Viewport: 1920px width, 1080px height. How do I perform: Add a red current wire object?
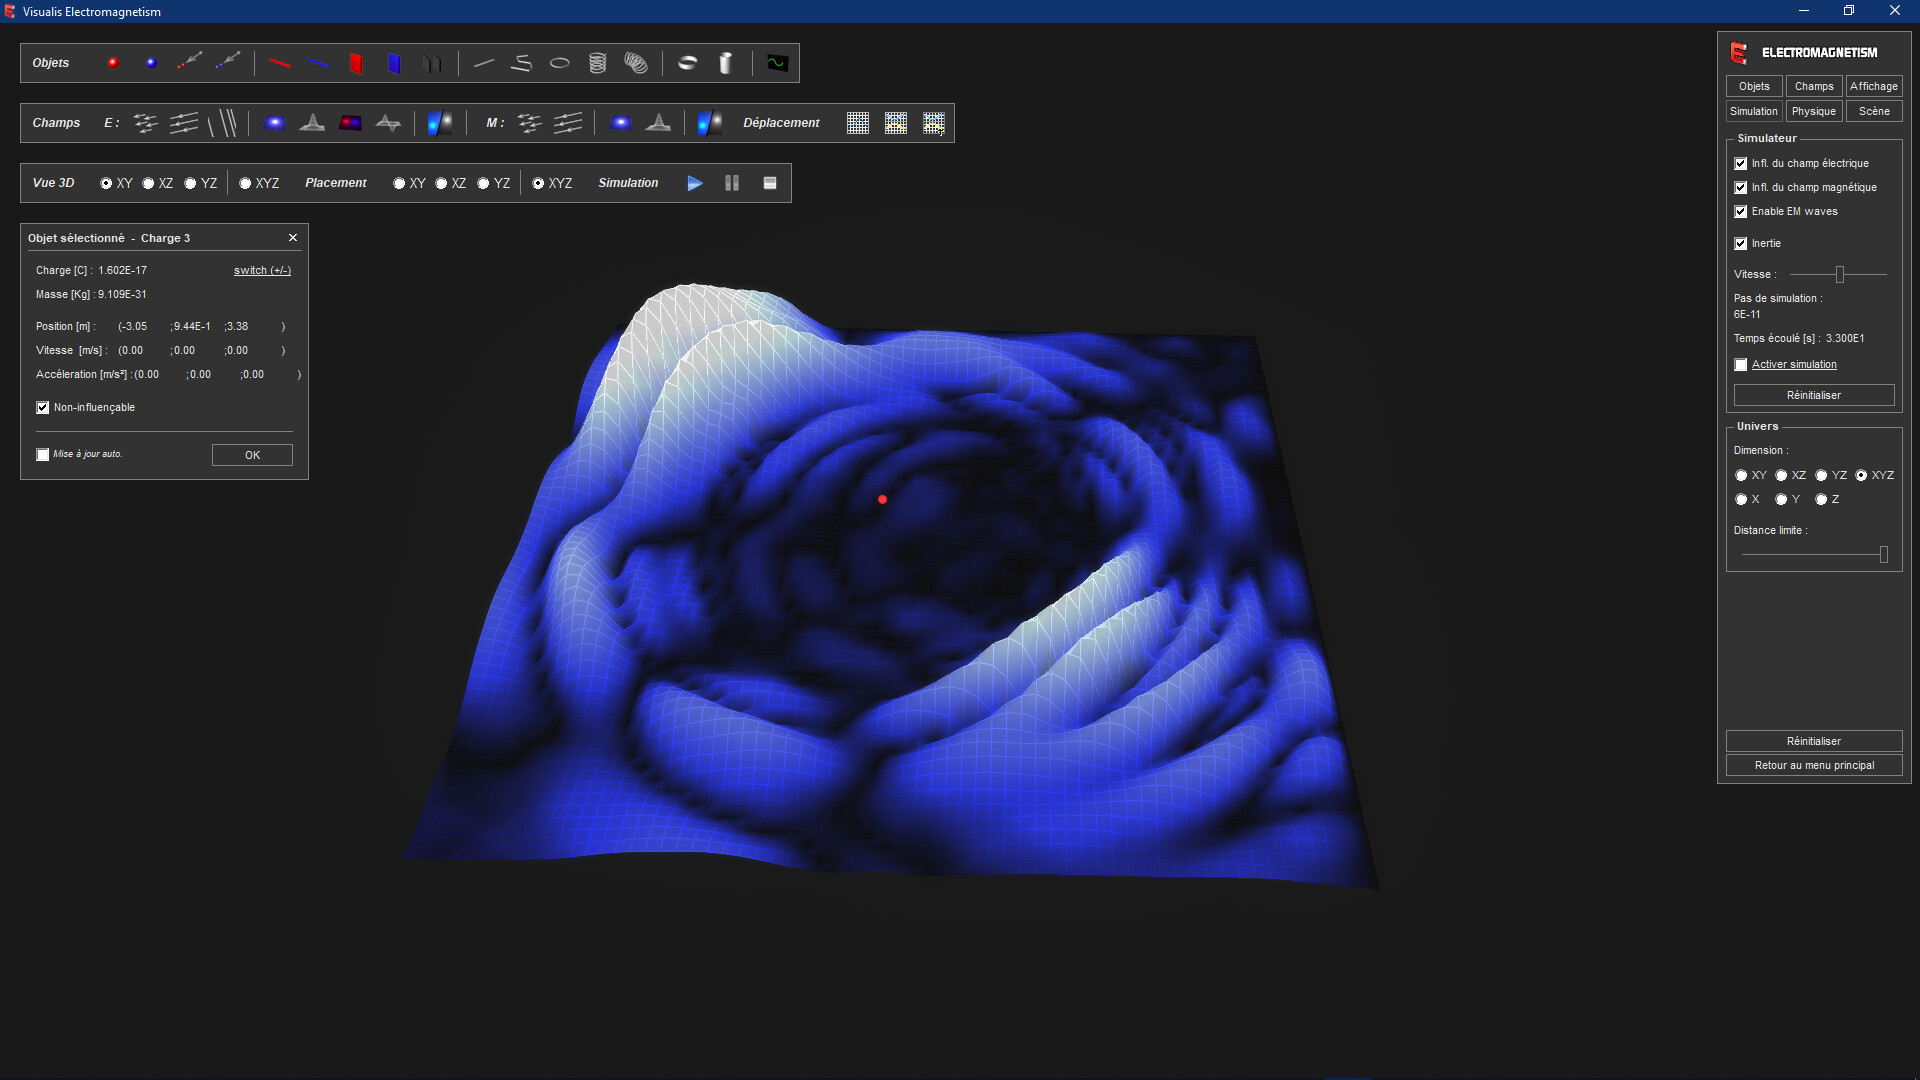point(280,63)
